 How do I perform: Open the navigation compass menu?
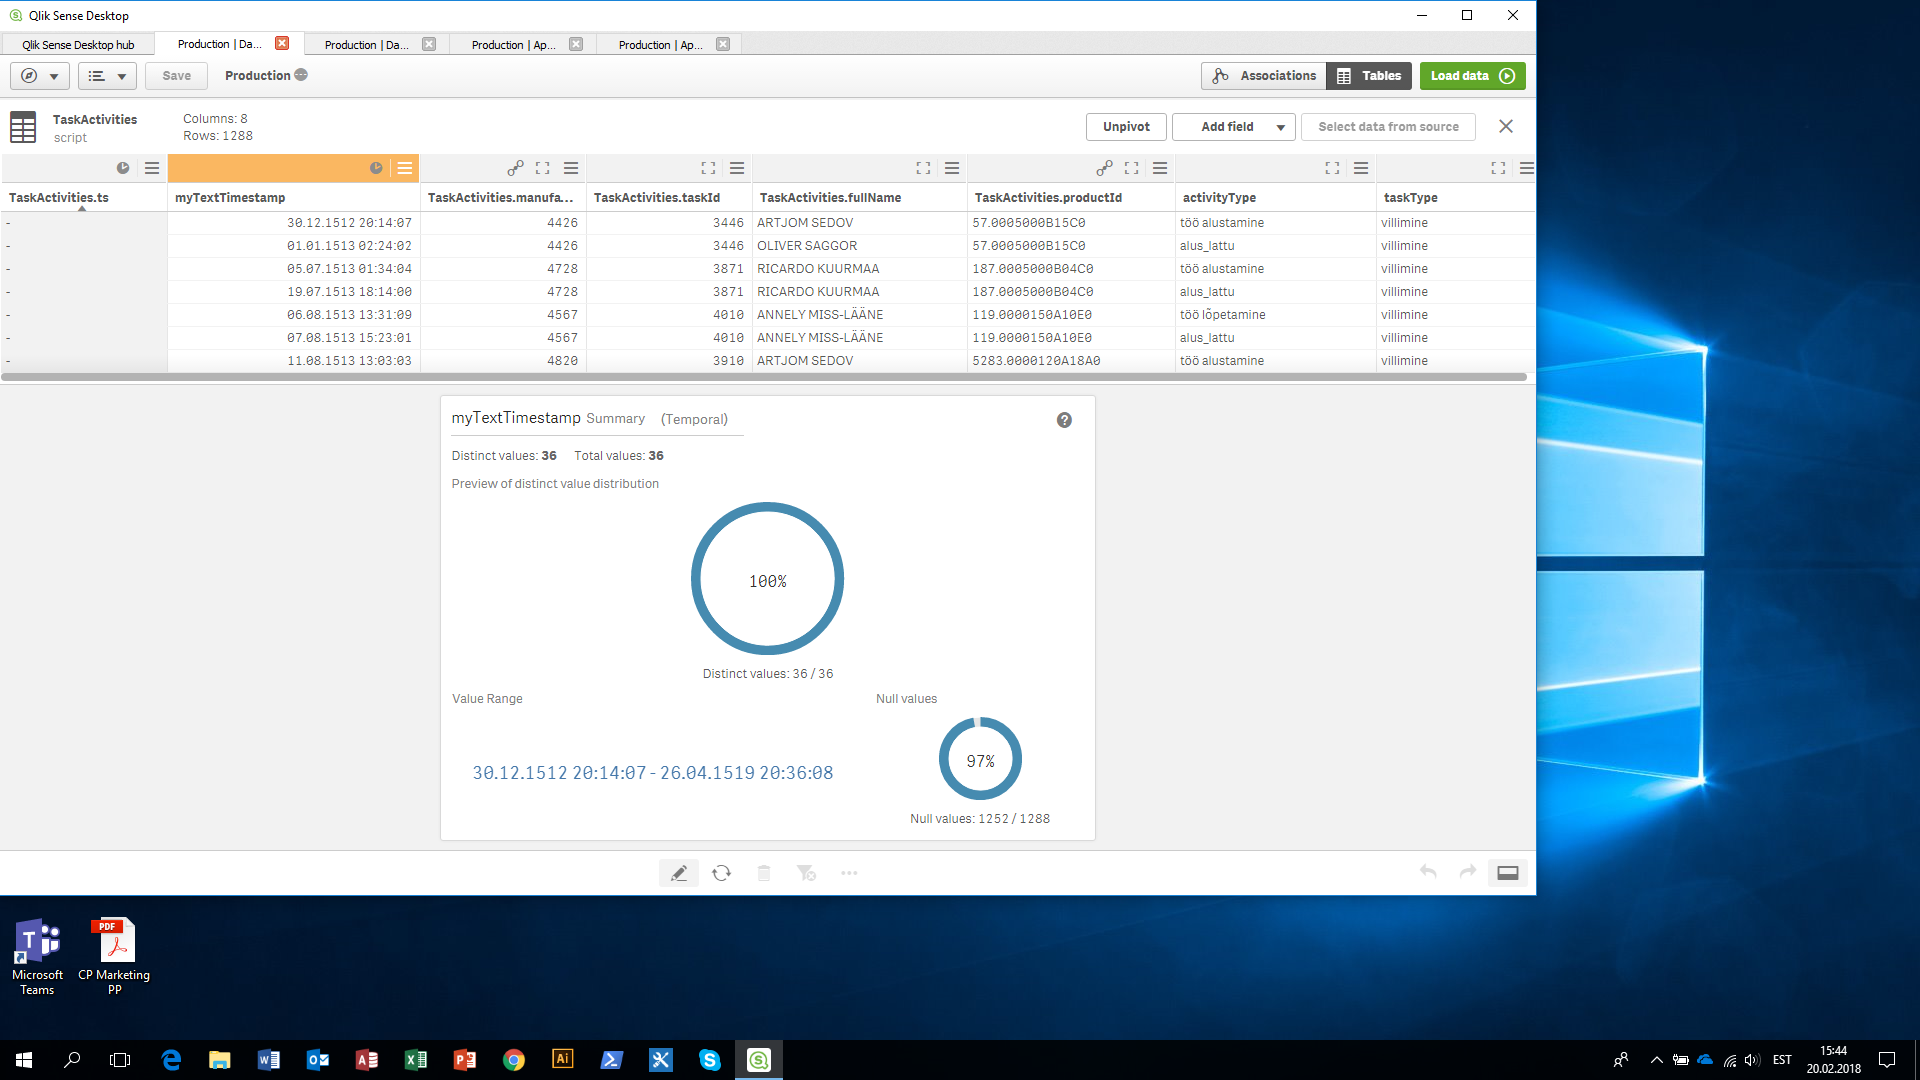40,76
